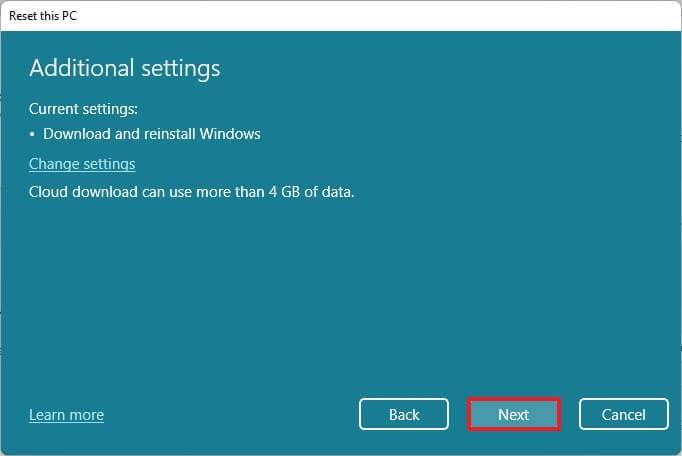Screen dimensions: 682x456
Task: Click the bullet before Download and reinstall
Action: tap(33, 134)
